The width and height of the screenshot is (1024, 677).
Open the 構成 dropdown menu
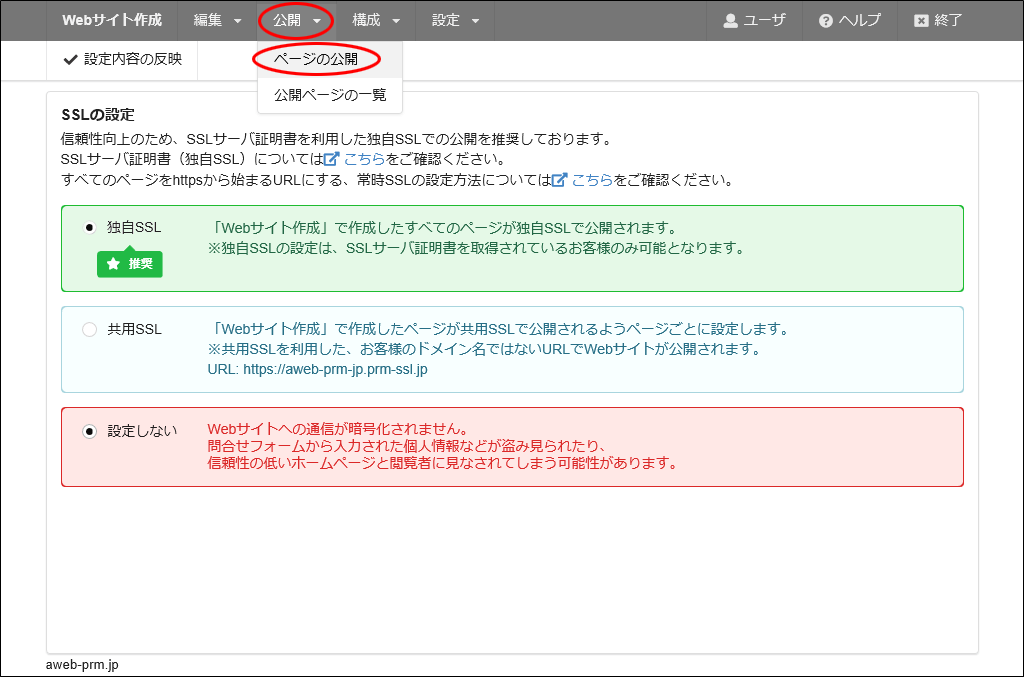pos(376,20)
